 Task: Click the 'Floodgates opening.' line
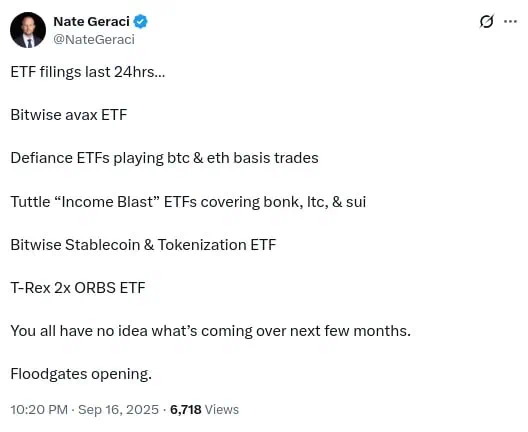coord(81,374)
